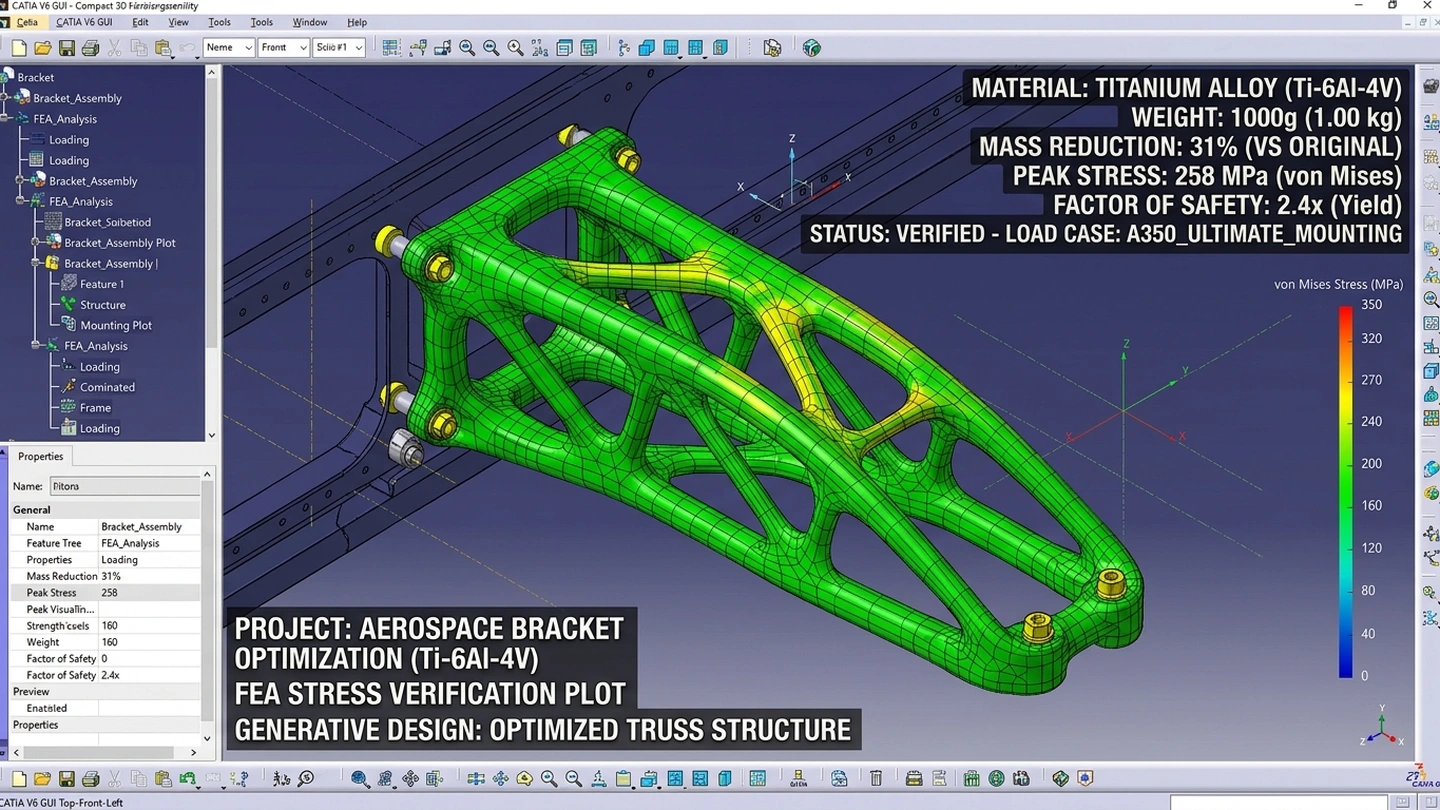This screenshot has width=1440, height=810.
Task: Select the Feature 1 tree item
Action: (102, 284)
